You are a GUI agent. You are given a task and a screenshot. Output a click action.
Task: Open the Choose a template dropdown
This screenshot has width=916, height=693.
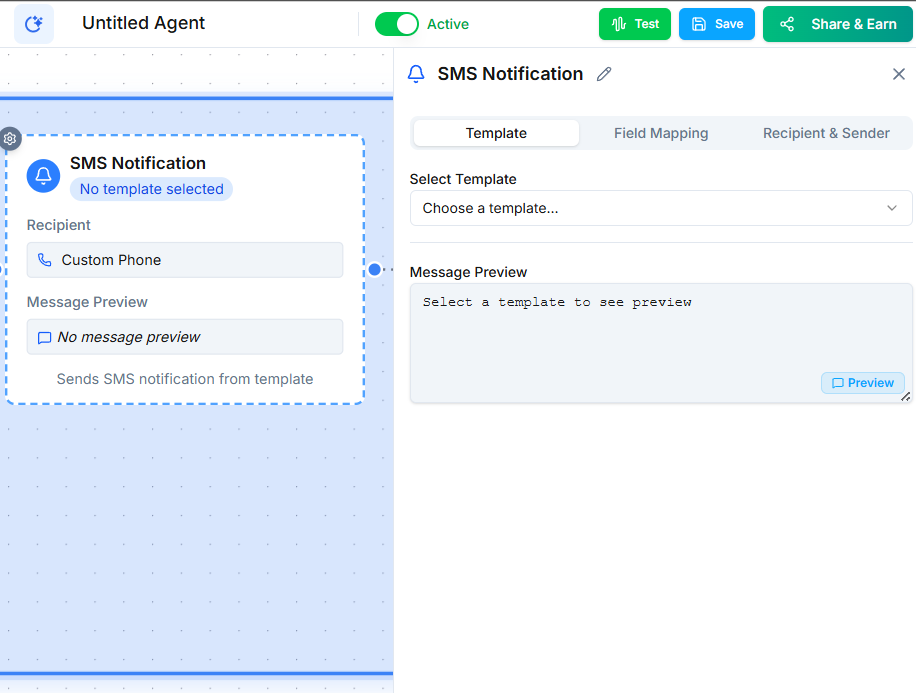pyautogui.click(x=660, y=208)
